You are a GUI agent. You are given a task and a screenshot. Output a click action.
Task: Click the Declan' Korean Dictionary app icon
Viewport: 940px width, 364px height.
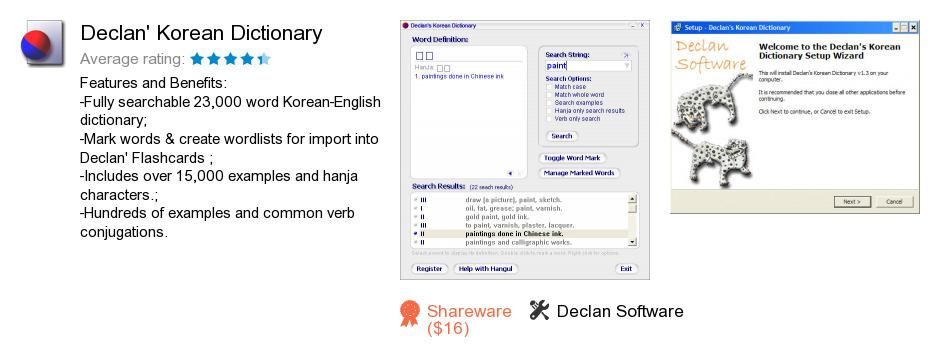[43, 43]
